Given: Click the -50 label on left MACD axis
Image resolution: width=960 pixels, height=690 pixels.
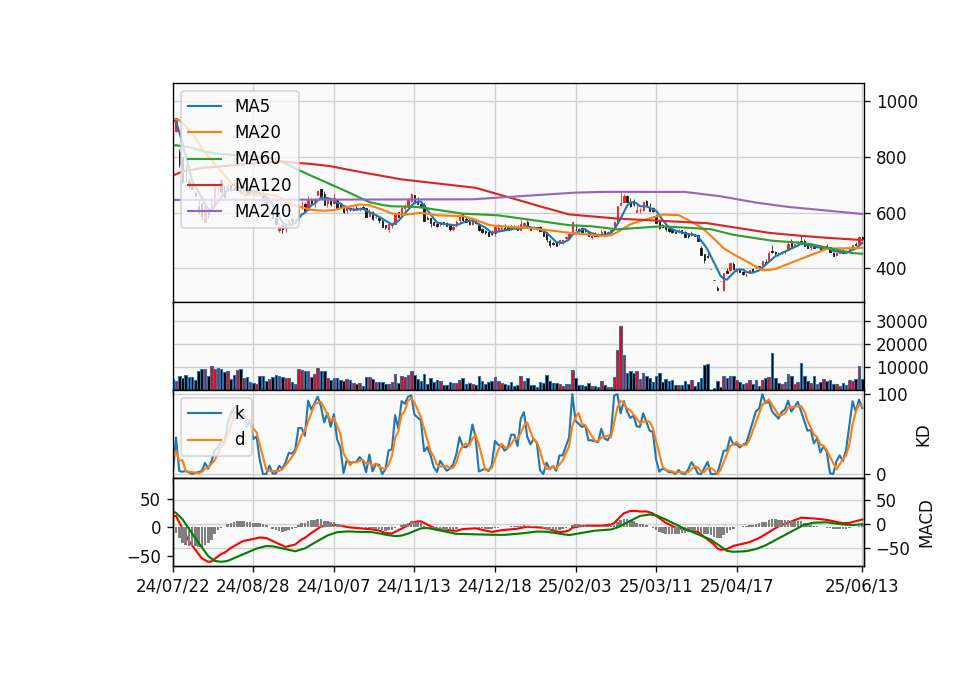Looking at the screenshot, I should tap(144, 557).
